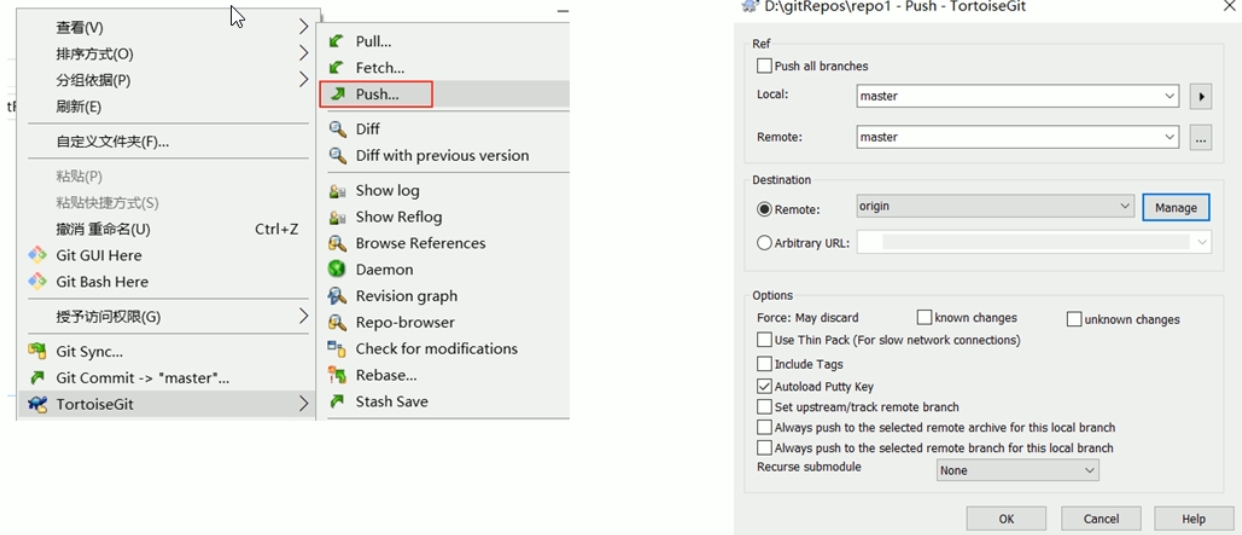Viewport: 1242px width, 535px height.
Task: Open the Local branch dropdown
Action: (x=1170, y=97)
